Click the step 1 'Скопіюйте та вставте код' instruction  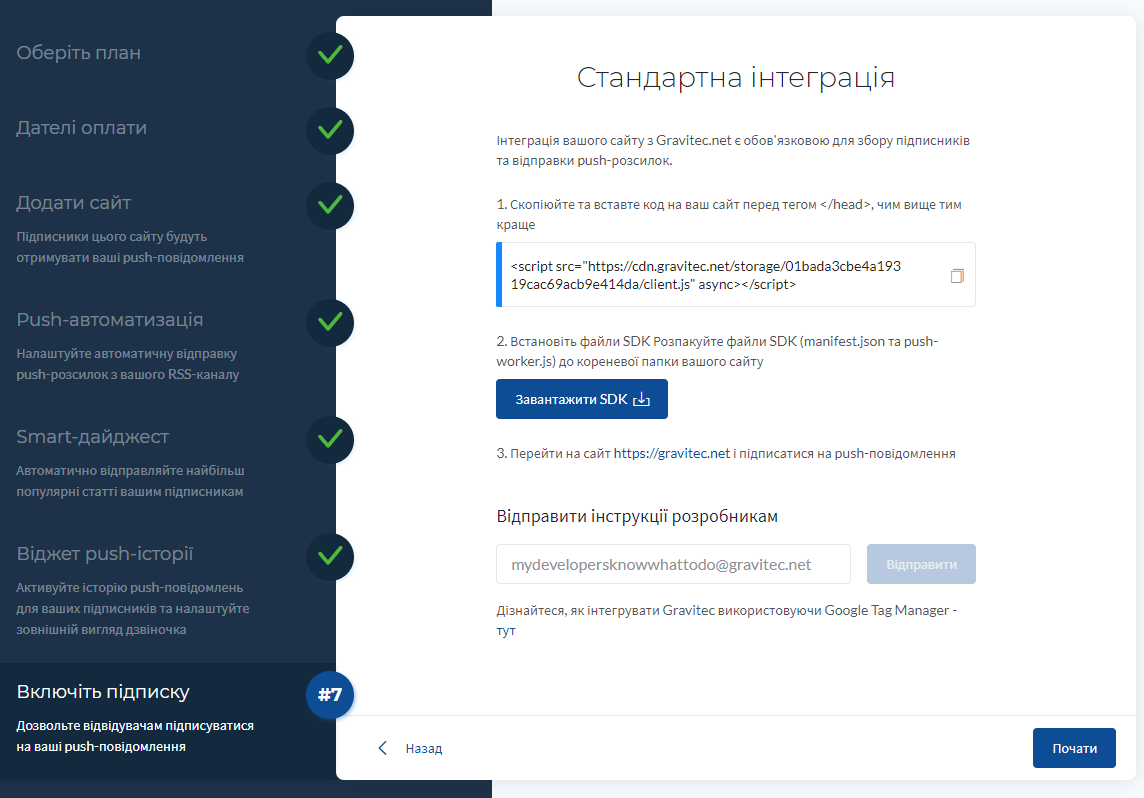(x=729, y=214)
